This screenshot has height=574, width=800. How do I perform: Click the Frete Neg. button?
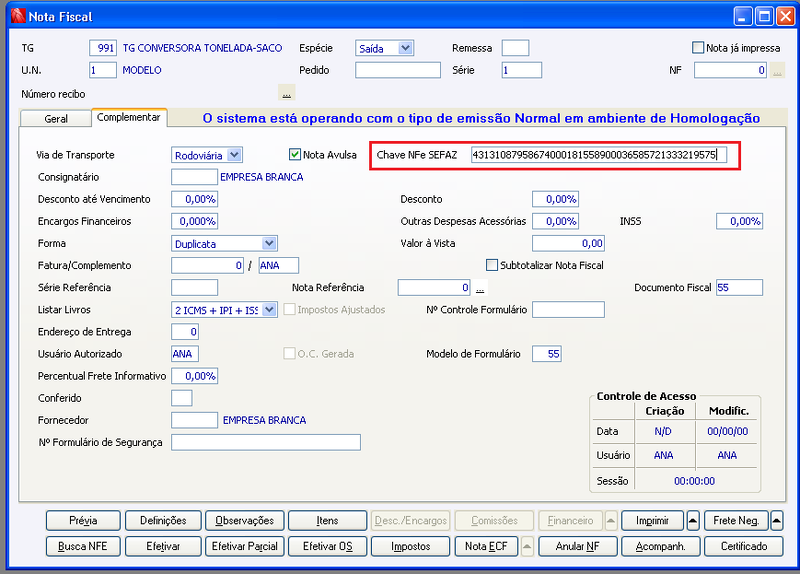[x=736, y=520]
